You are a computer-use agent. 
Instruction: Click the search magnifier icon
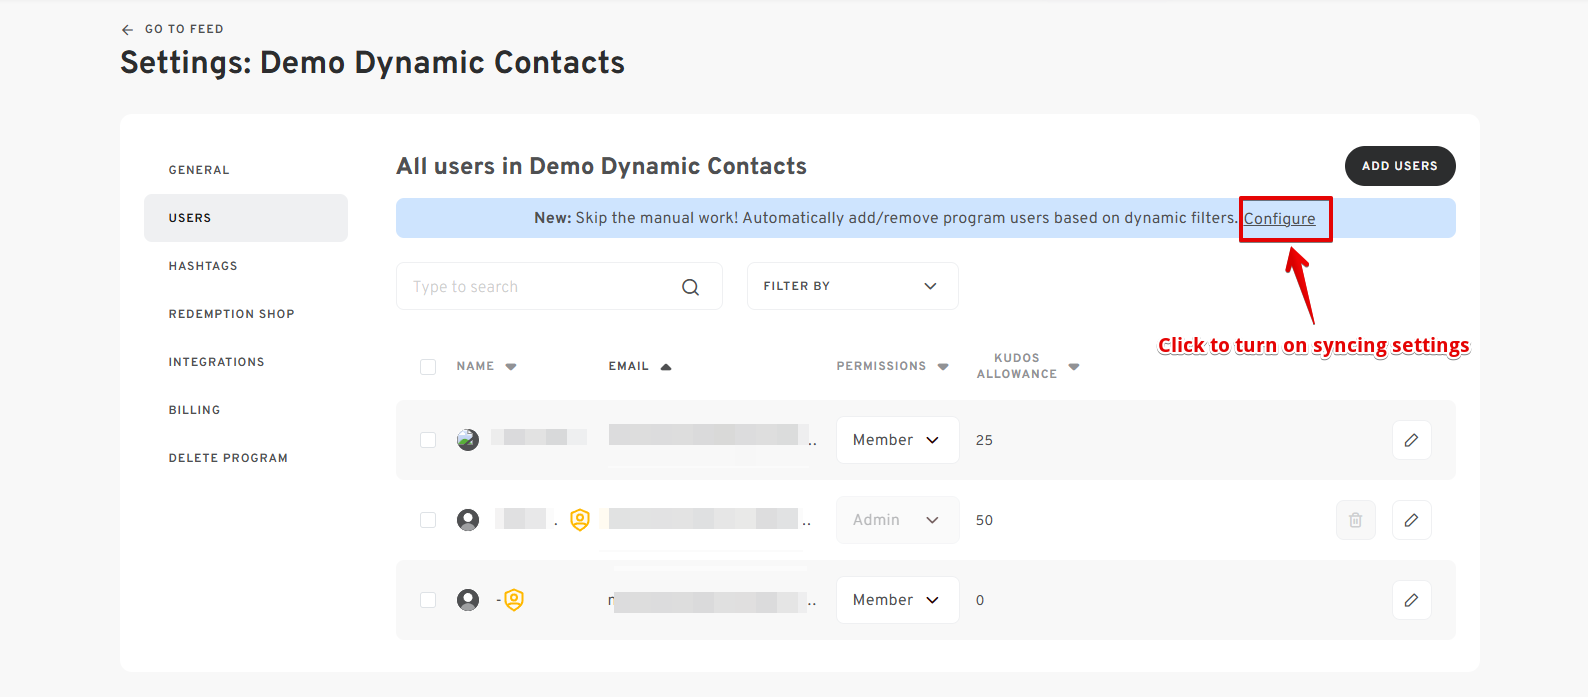[x=690, y=287]
